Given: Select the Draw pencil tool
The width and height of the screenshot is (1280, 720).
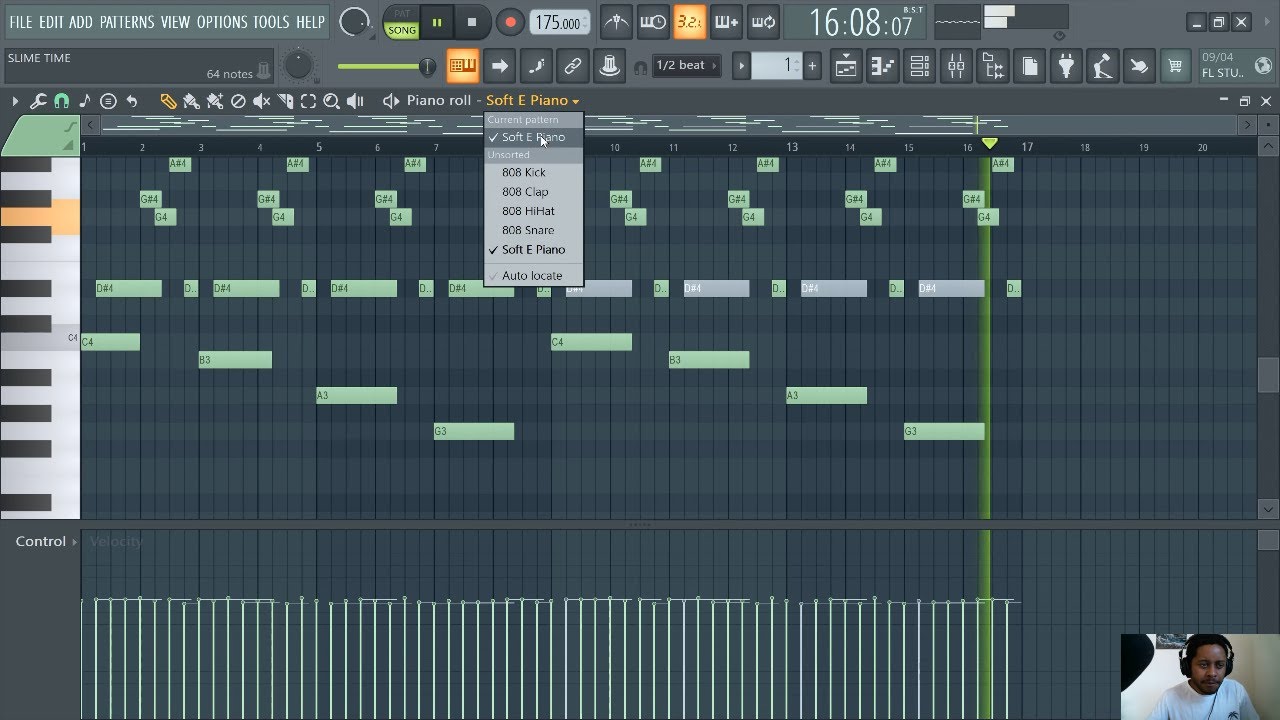Looking at the screenshot, I should pyautogui.click(x=168, y=101).
